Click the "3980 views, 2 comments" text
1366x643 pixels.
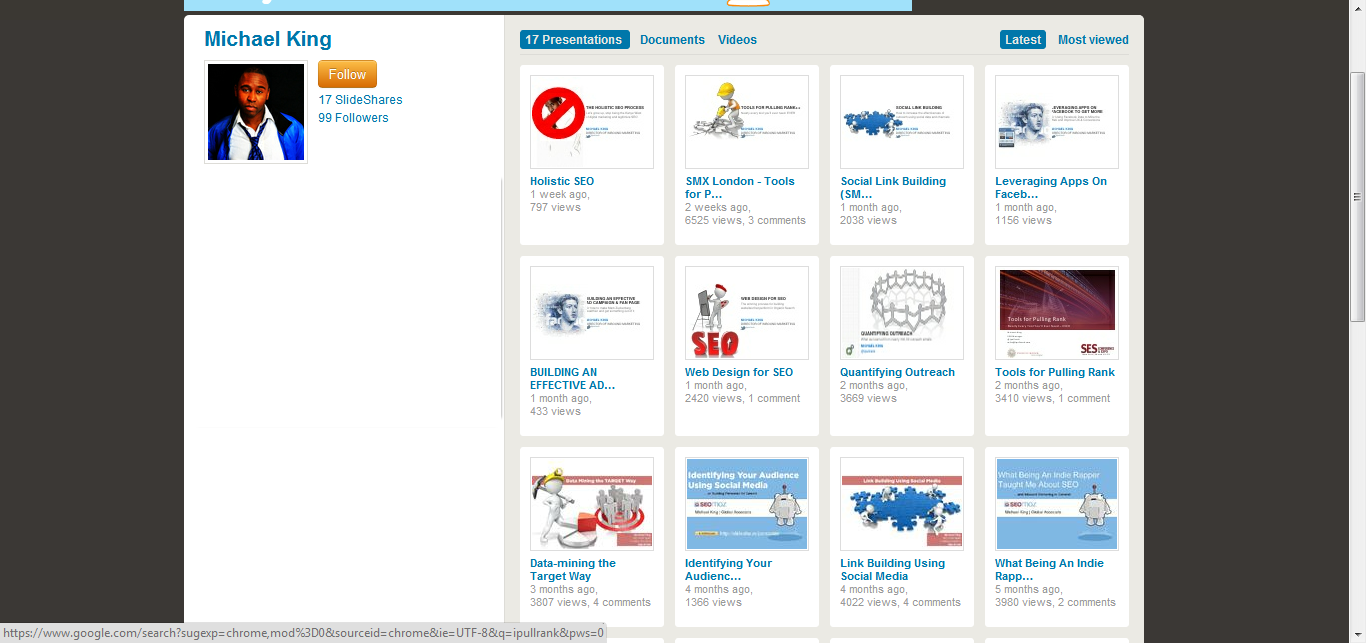click(x=1055, y=603)
